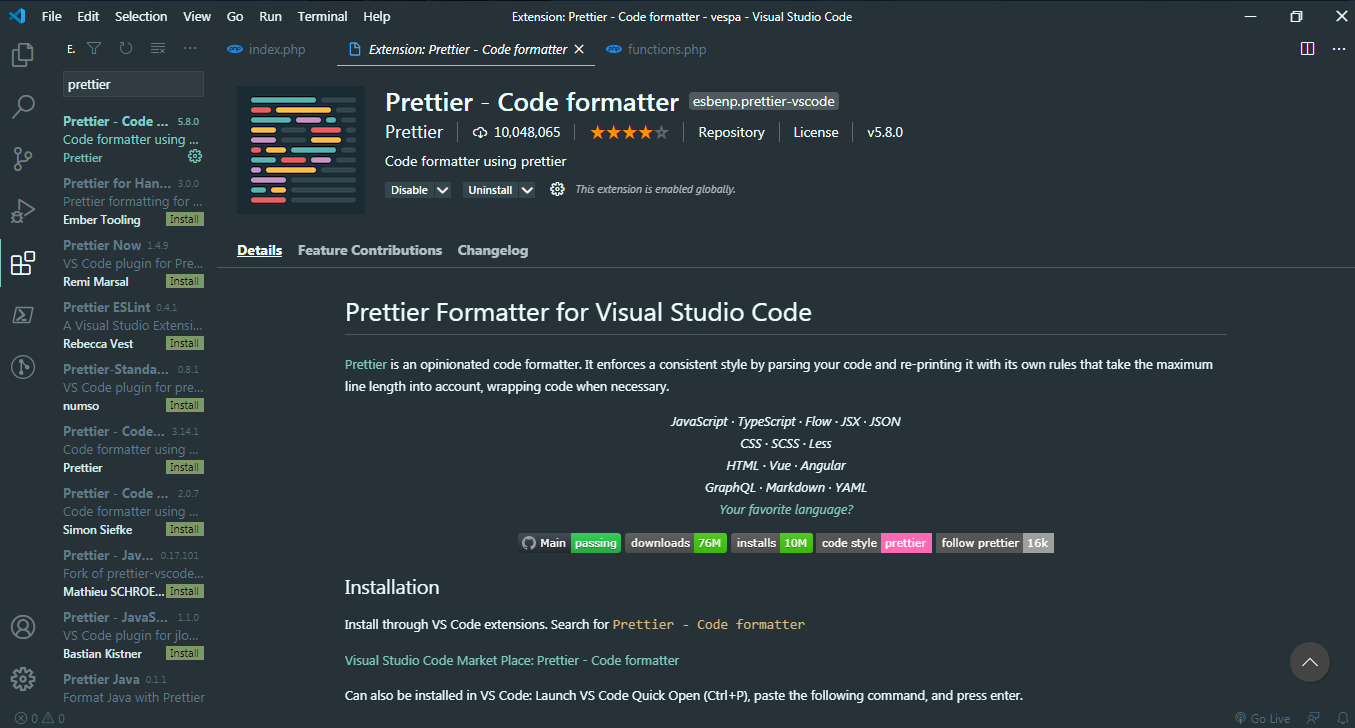
Task: Open the manage gear next to the Uninstall button
Action: click(557, 189)
